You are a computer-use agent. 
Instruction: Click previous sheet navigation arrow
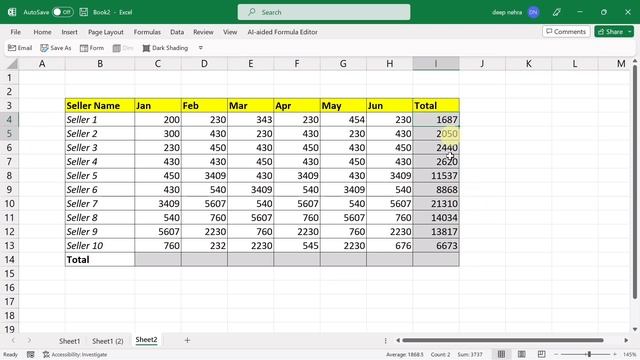[13, 340]
